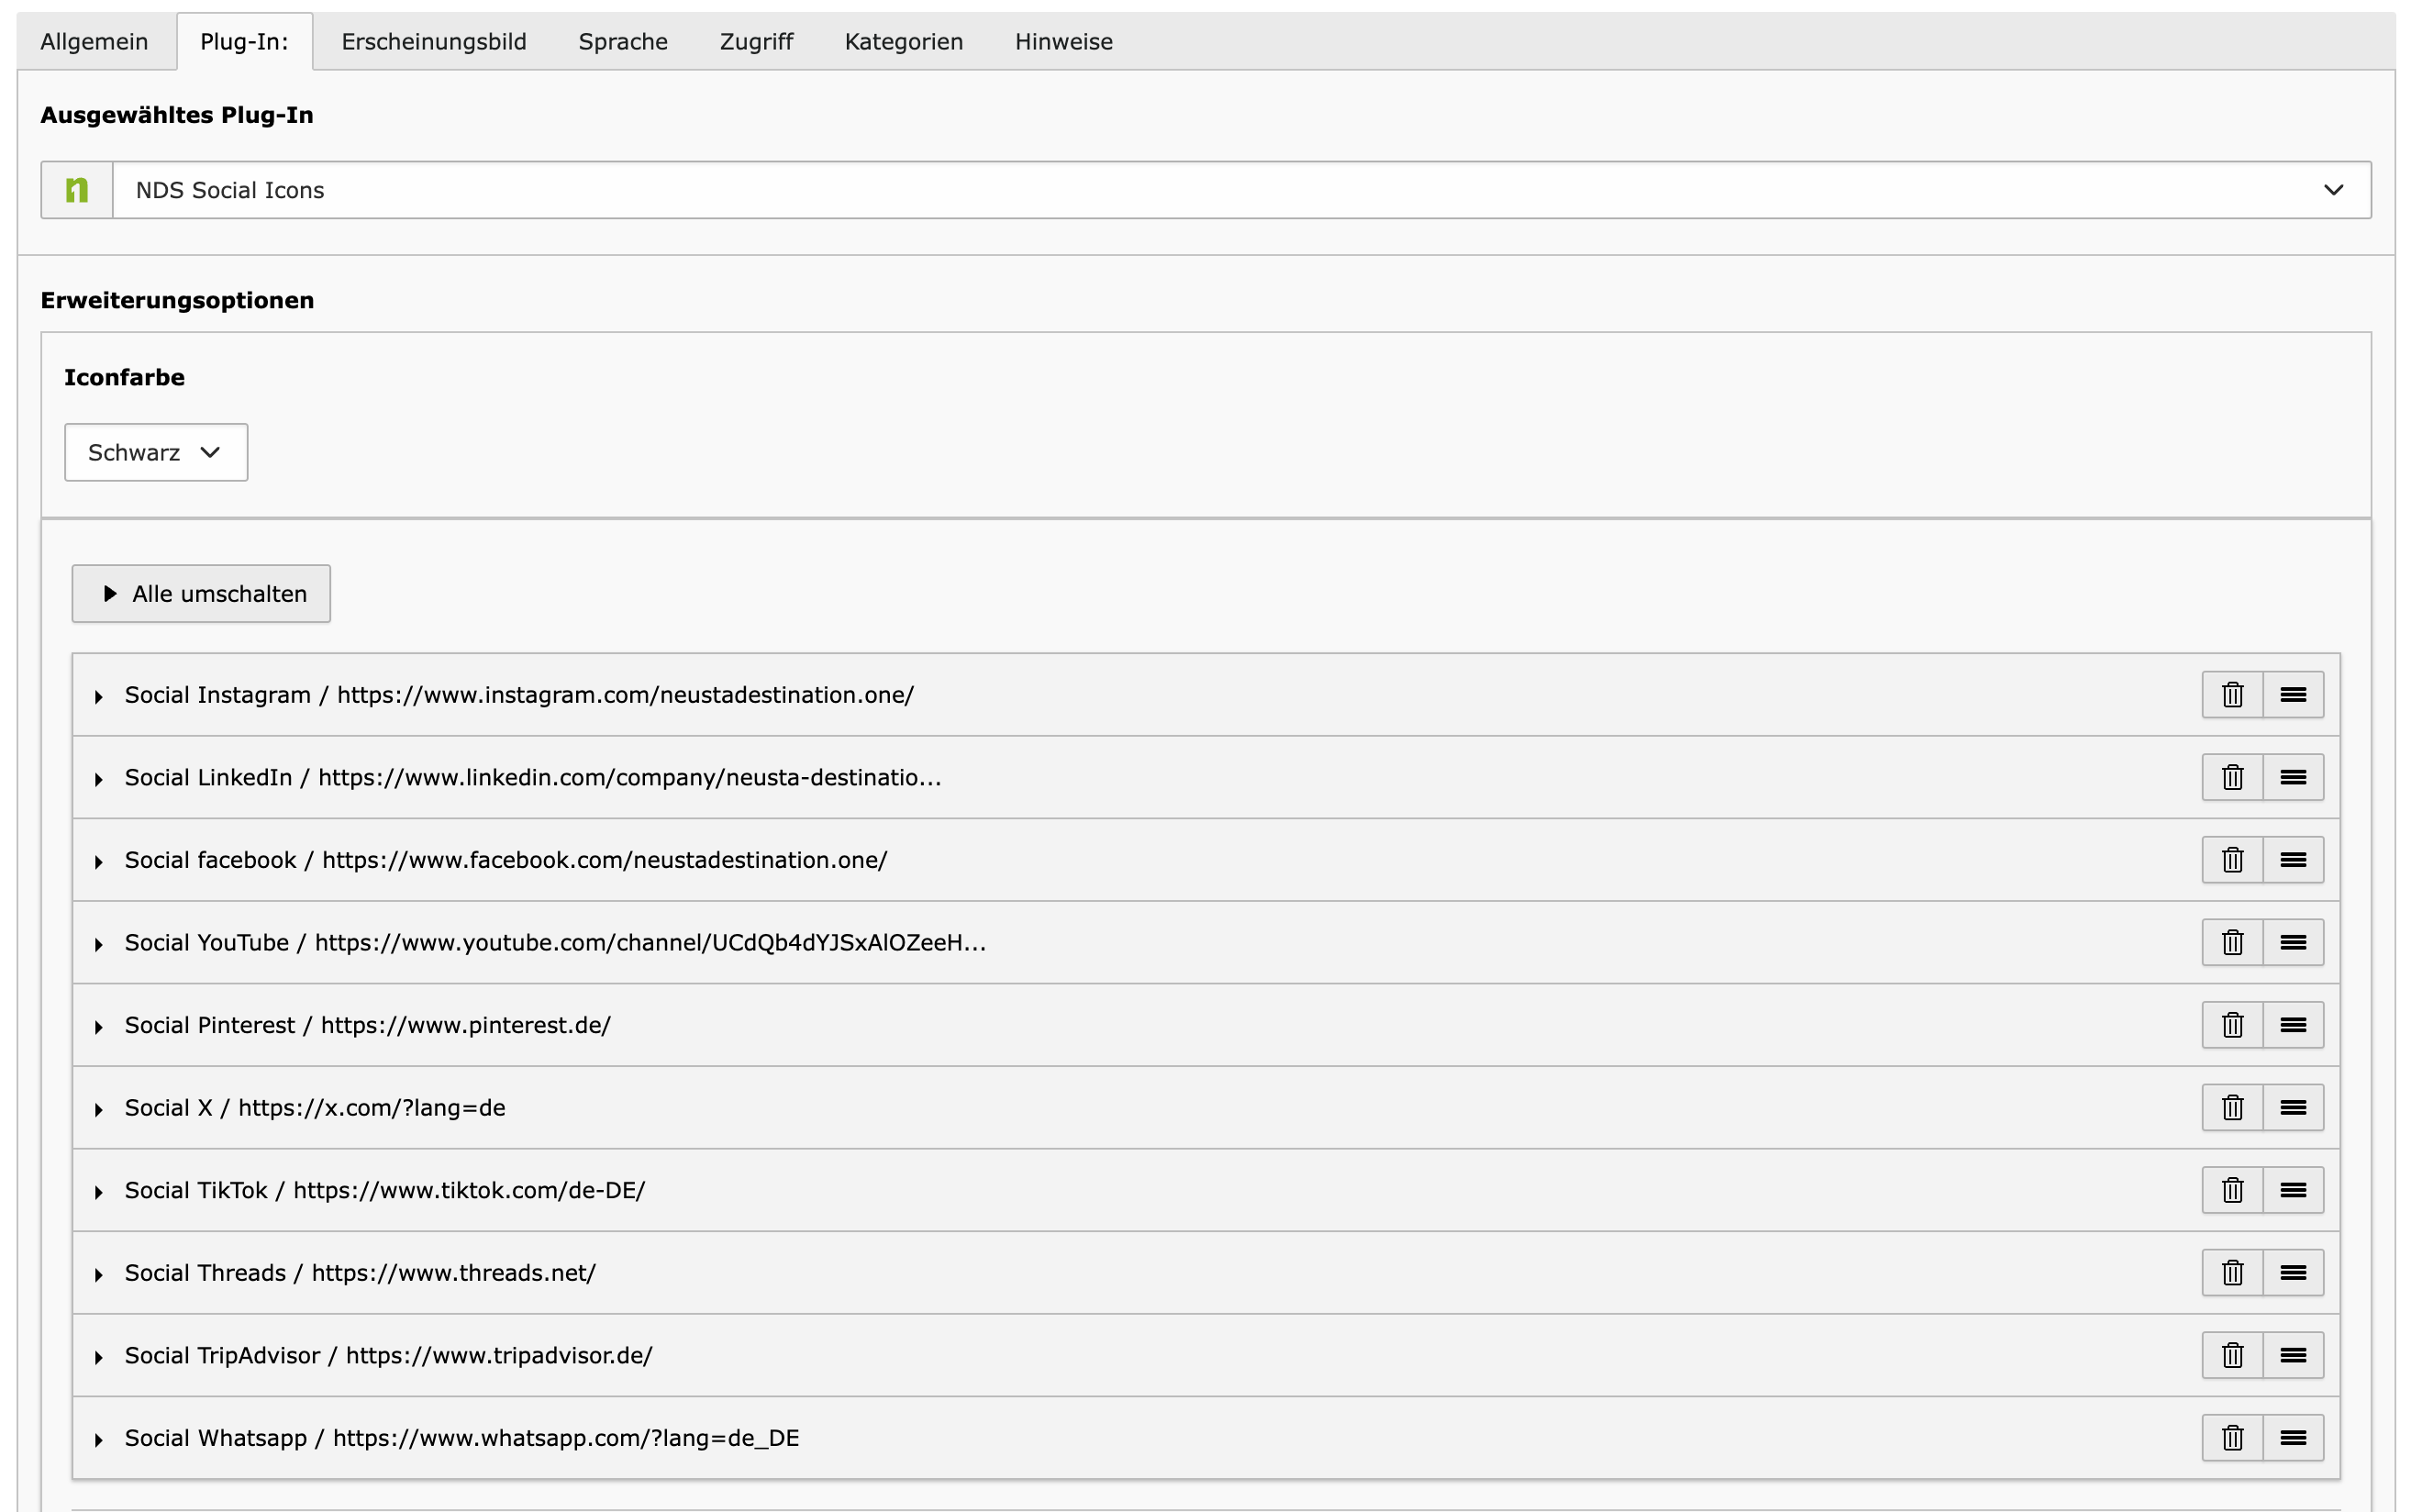Viewport: 2411px width, 1512px height.
Task: Click the Threads row drag handle
Action: [x=2293, y=1273]
